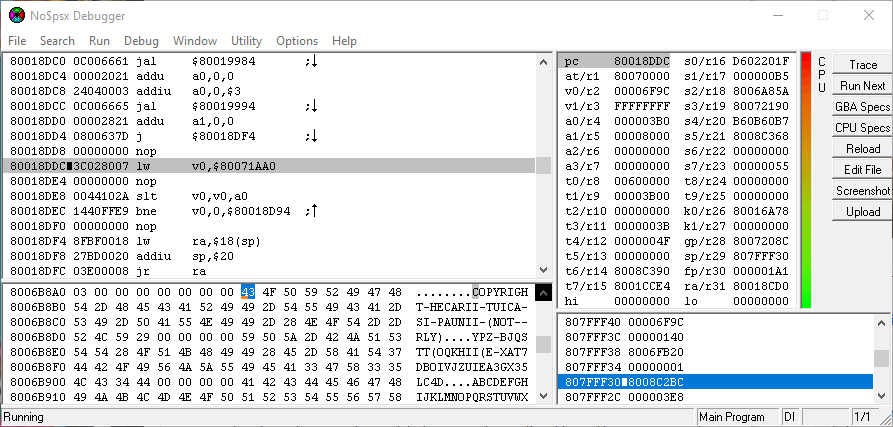Click the black caret marker in hex dump
This screenshot has width=893, height=427.
[543, 292]
